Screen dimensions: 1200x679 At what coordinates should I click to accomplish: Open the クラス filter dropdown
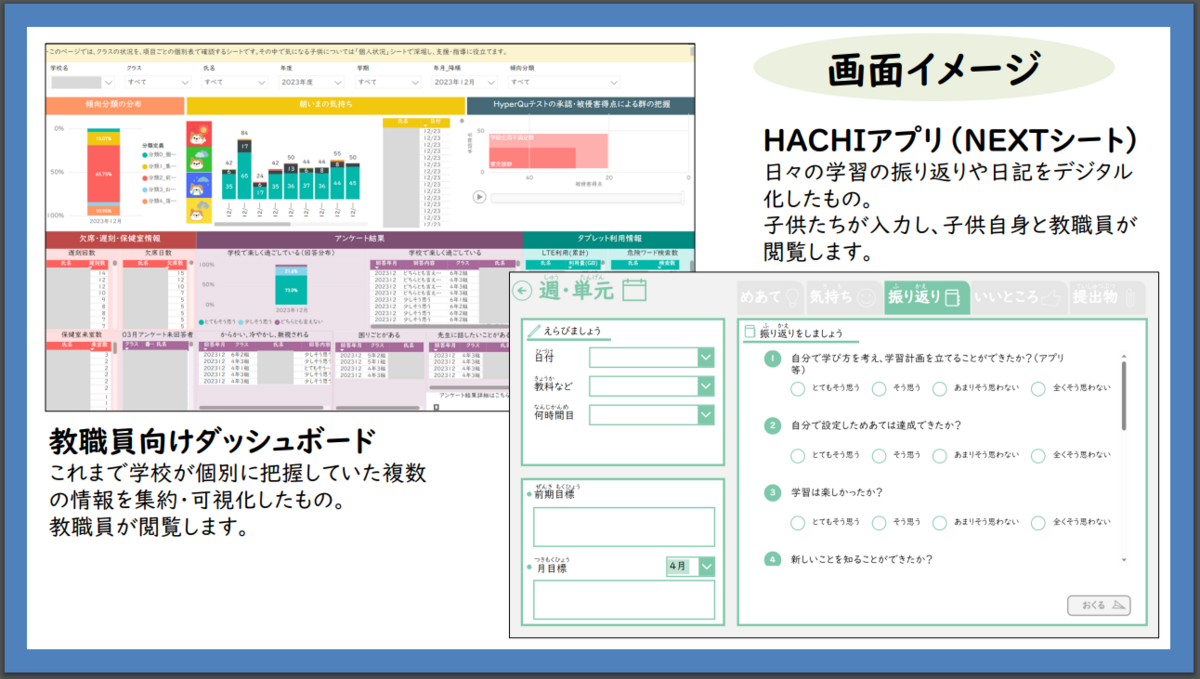(x=160, y=82)
